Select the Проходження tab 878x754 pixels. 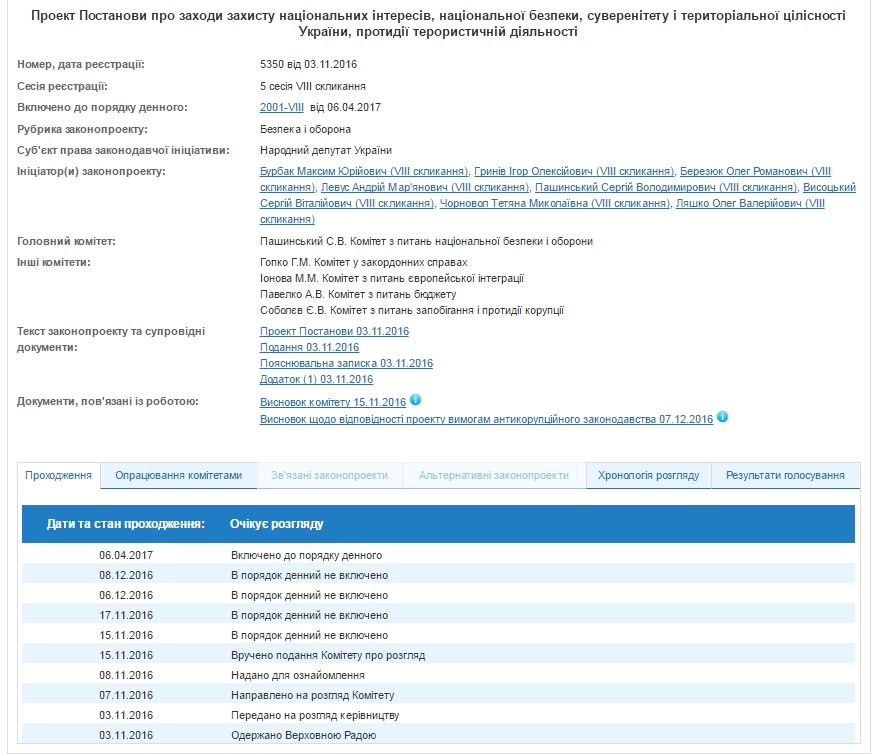60,476
